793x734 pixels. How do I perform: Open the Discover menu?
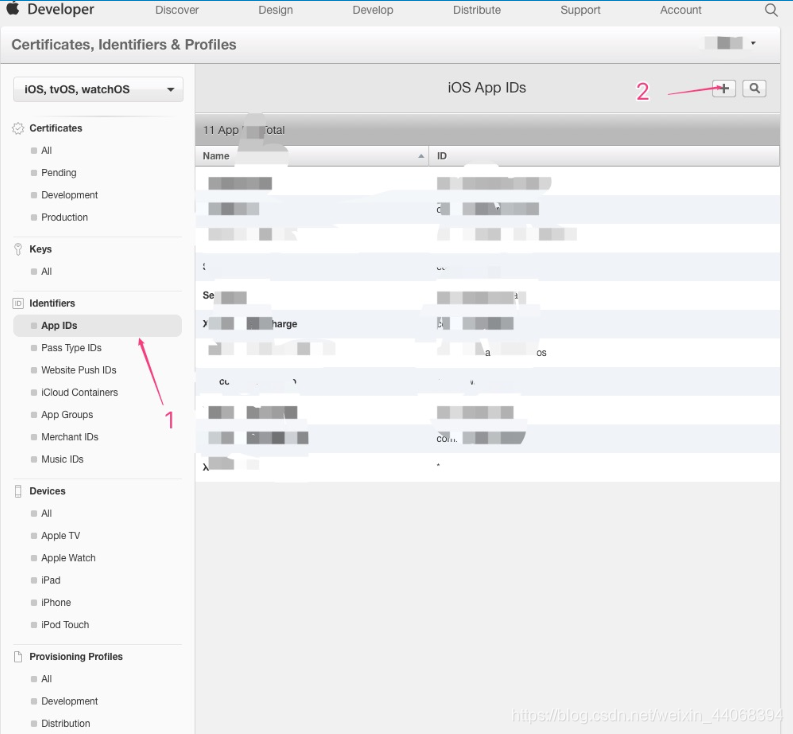coord(177,10)
